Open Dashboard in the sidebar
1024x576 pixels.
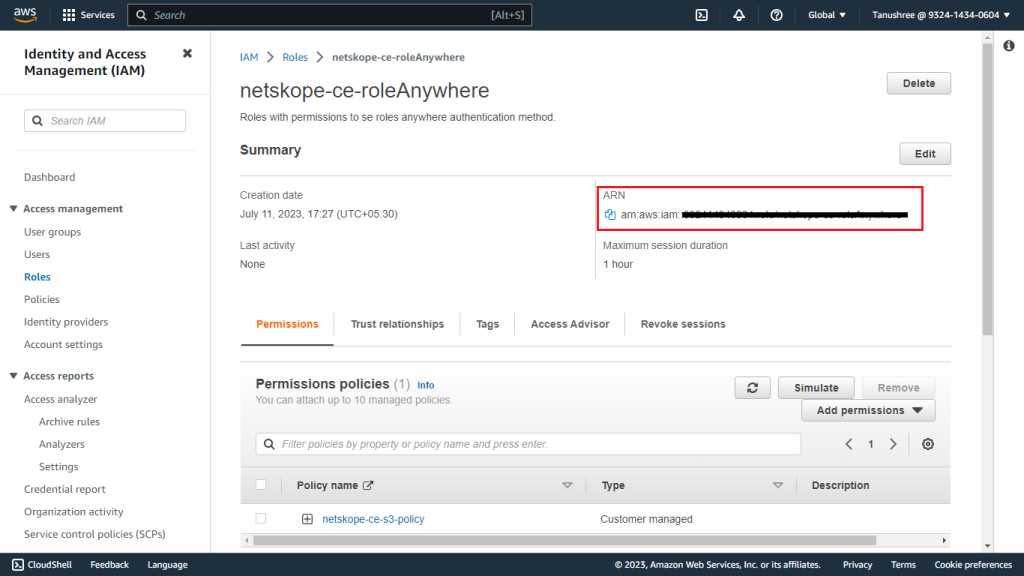50,177
